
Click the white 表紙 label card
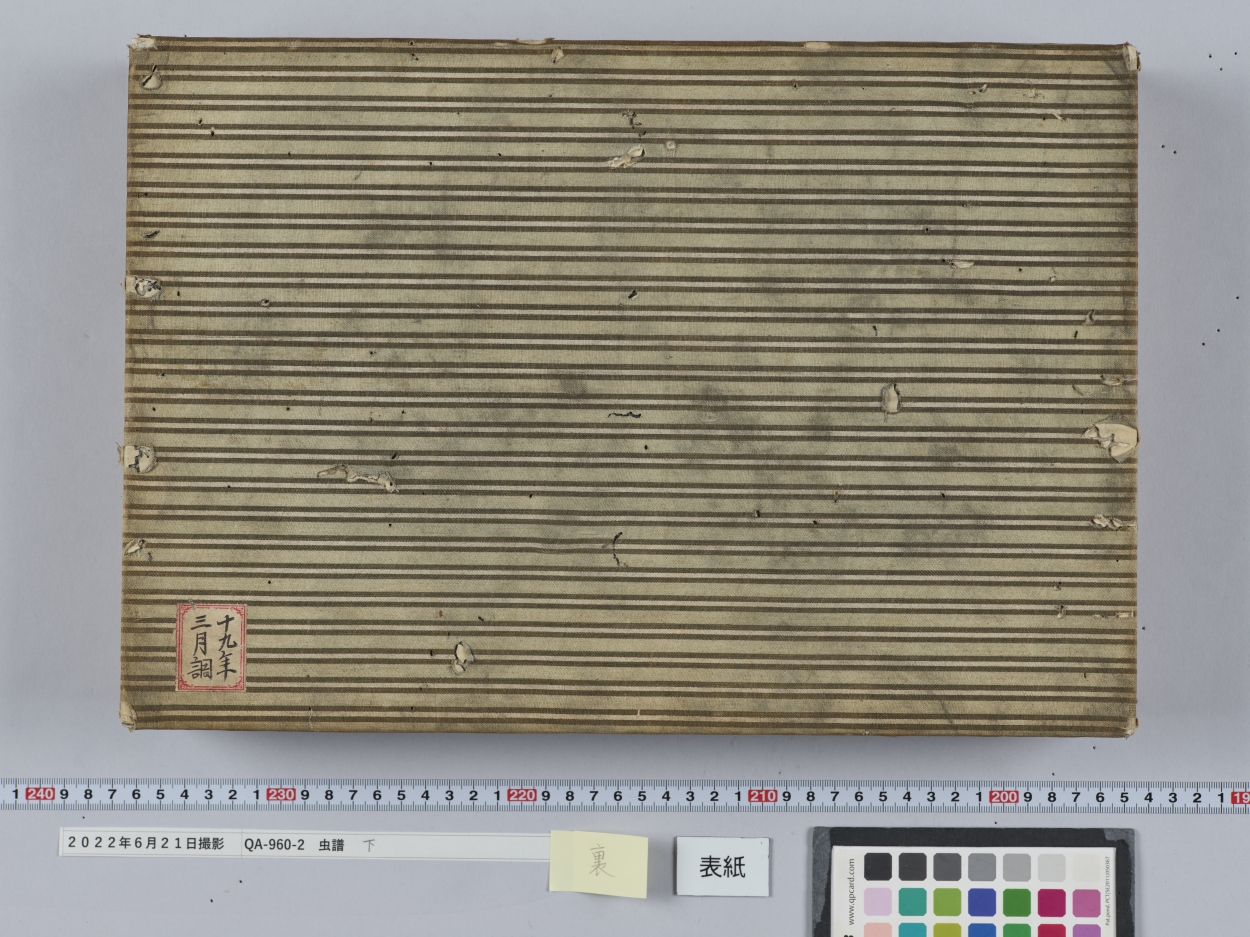[722, 867]
